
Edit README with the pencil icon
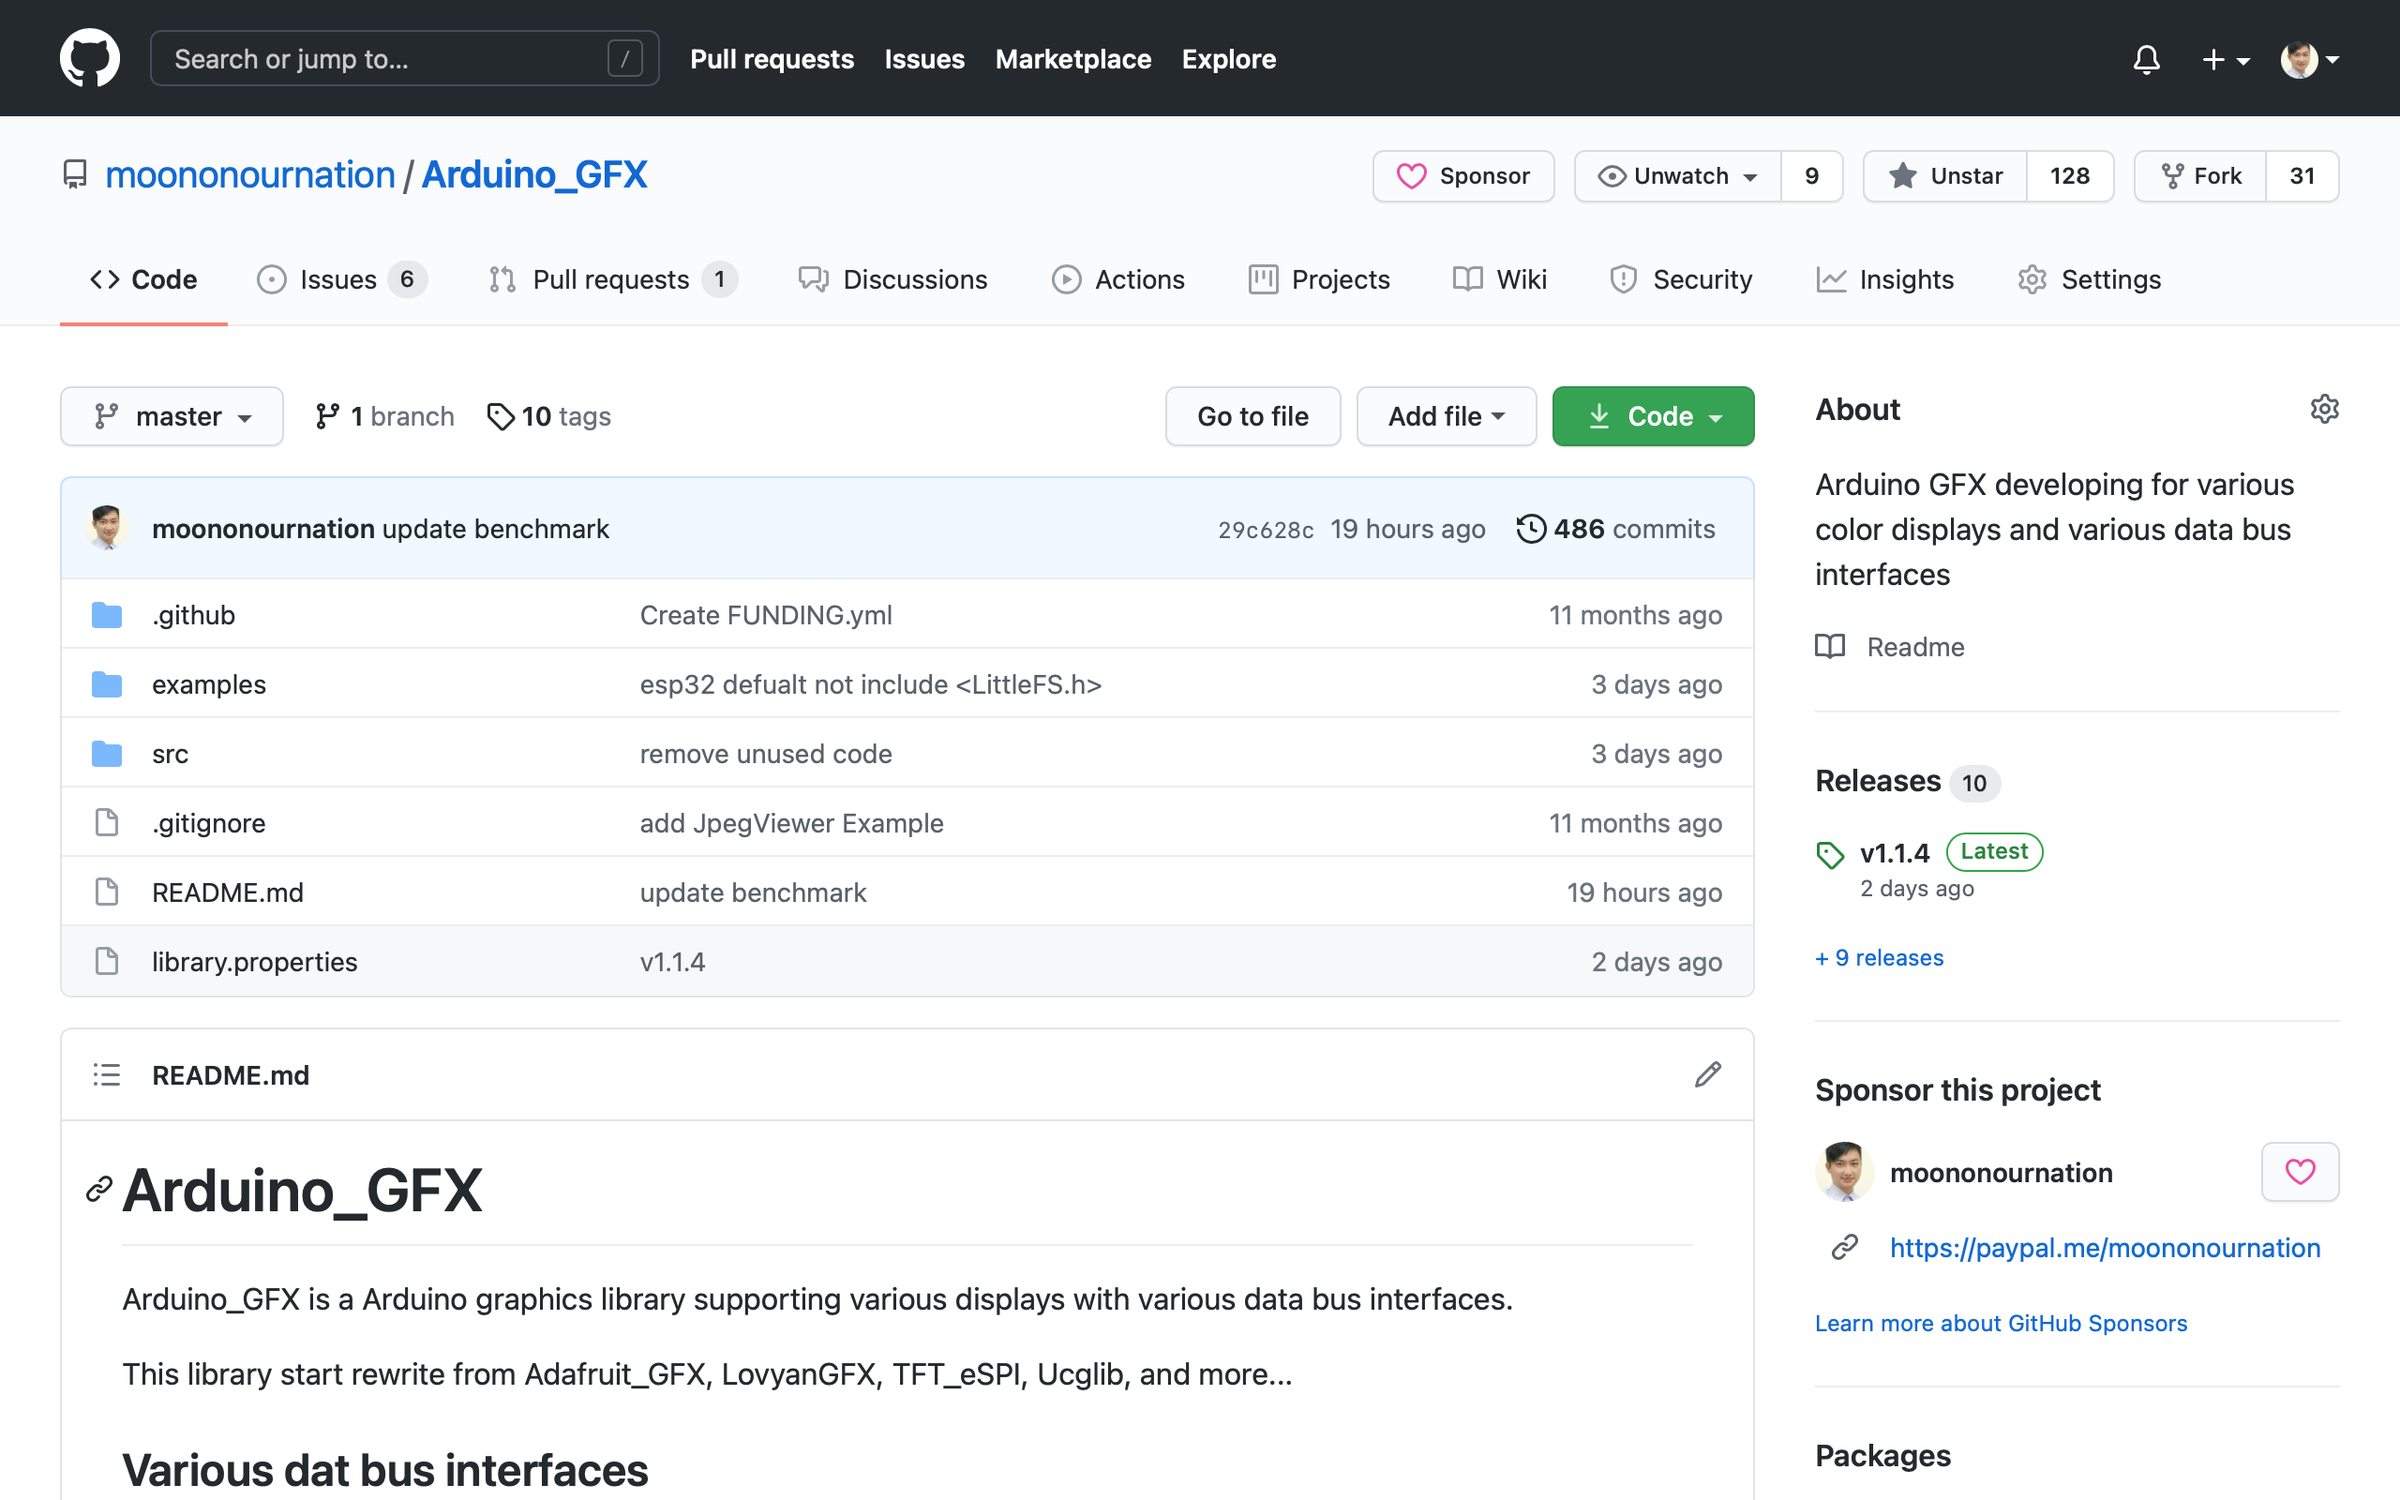click(x=1707, y=1075)
